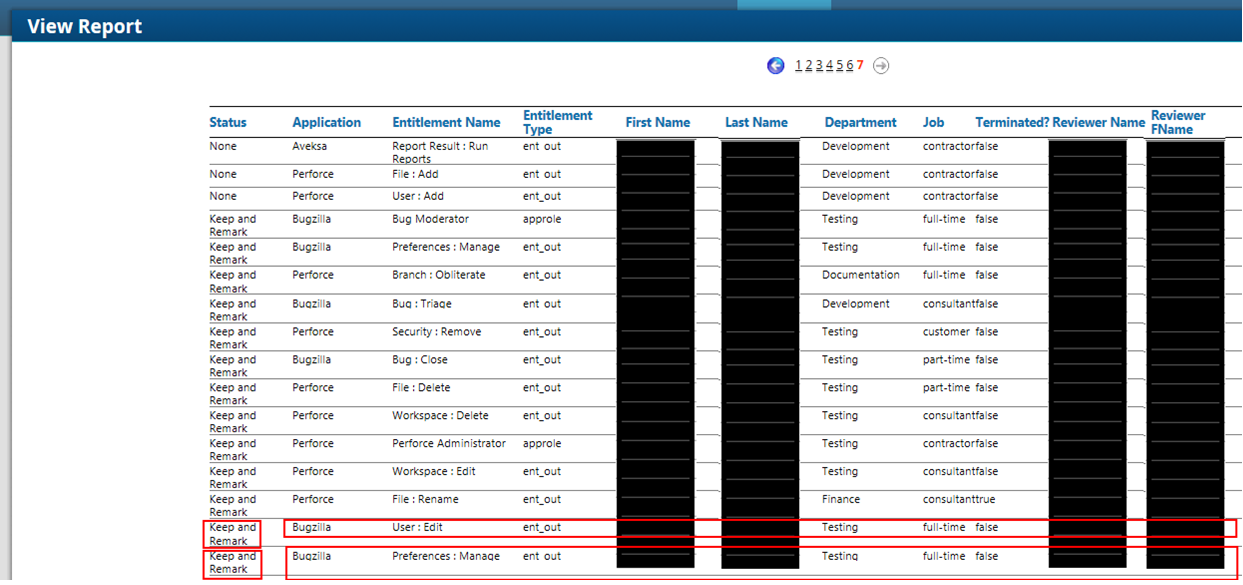Go to page 1 of report

pos(799,66)
